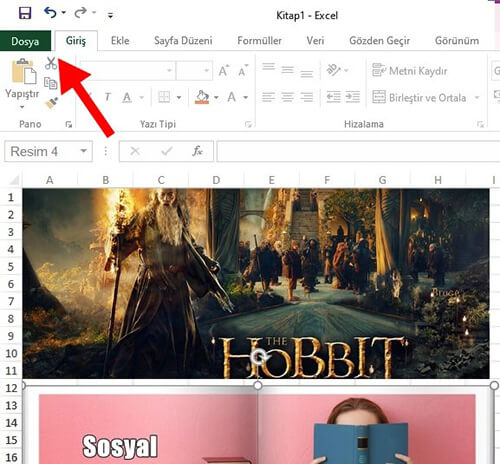This screenshot has width=500, height=464.
Task: Switch to Gözden Geçir tab
Action: pyautogui.click(x=379, y=41)
